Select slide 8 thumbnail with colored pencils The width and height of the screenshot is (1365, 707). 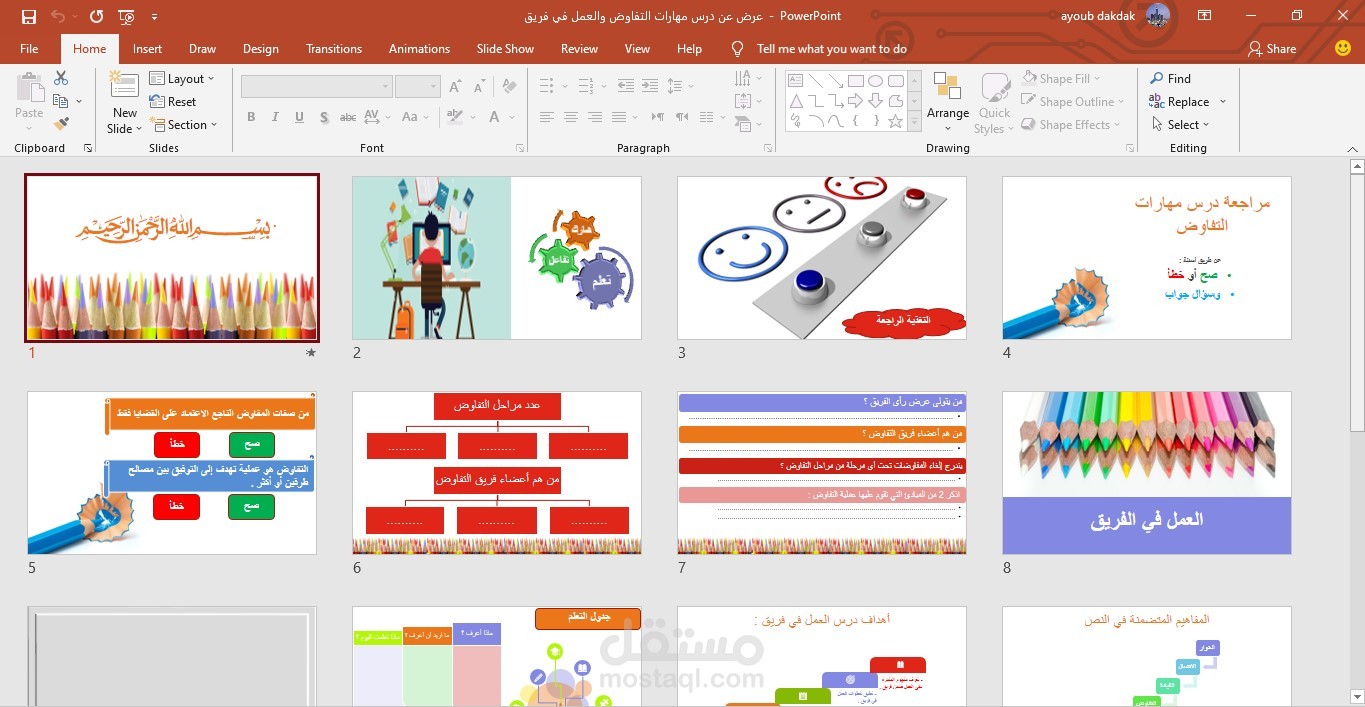tap(1147, 473)
